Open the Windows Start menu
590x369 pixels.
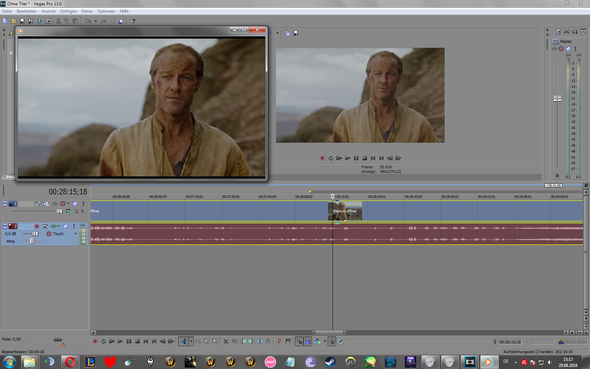[x=9, y=362]
